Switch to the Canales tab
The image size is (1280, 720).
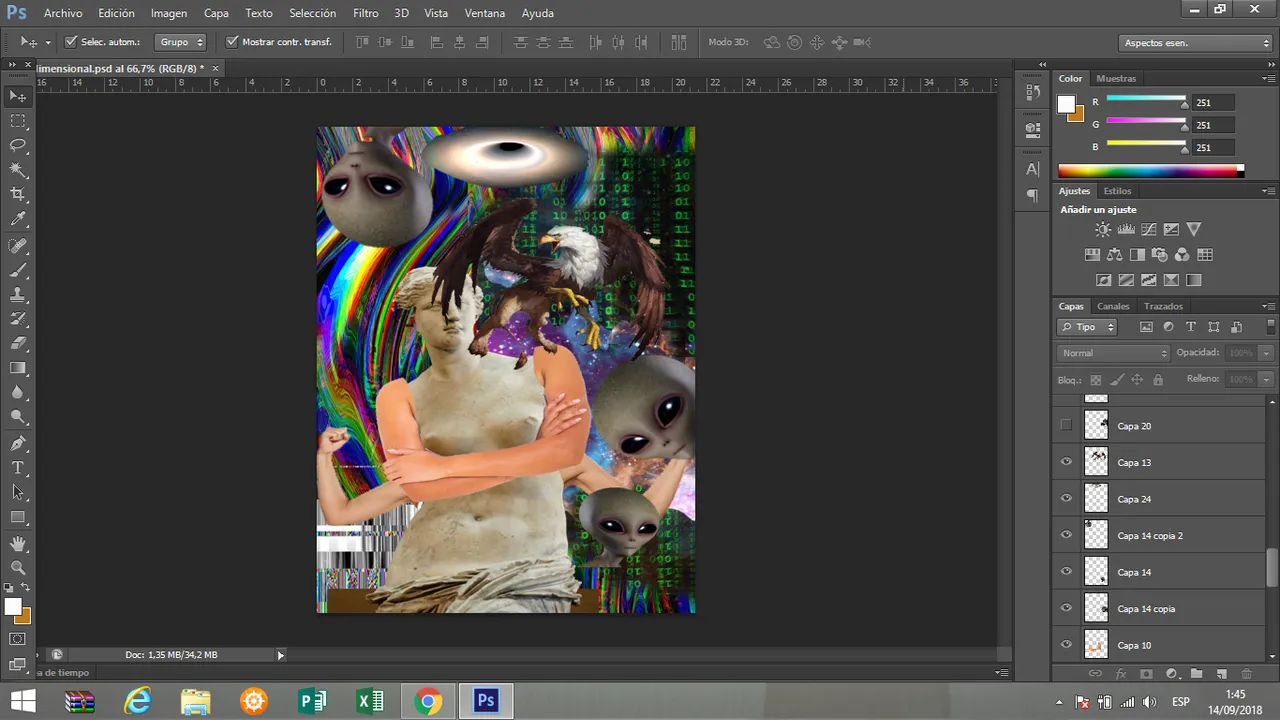click(x=1113, y=306)
